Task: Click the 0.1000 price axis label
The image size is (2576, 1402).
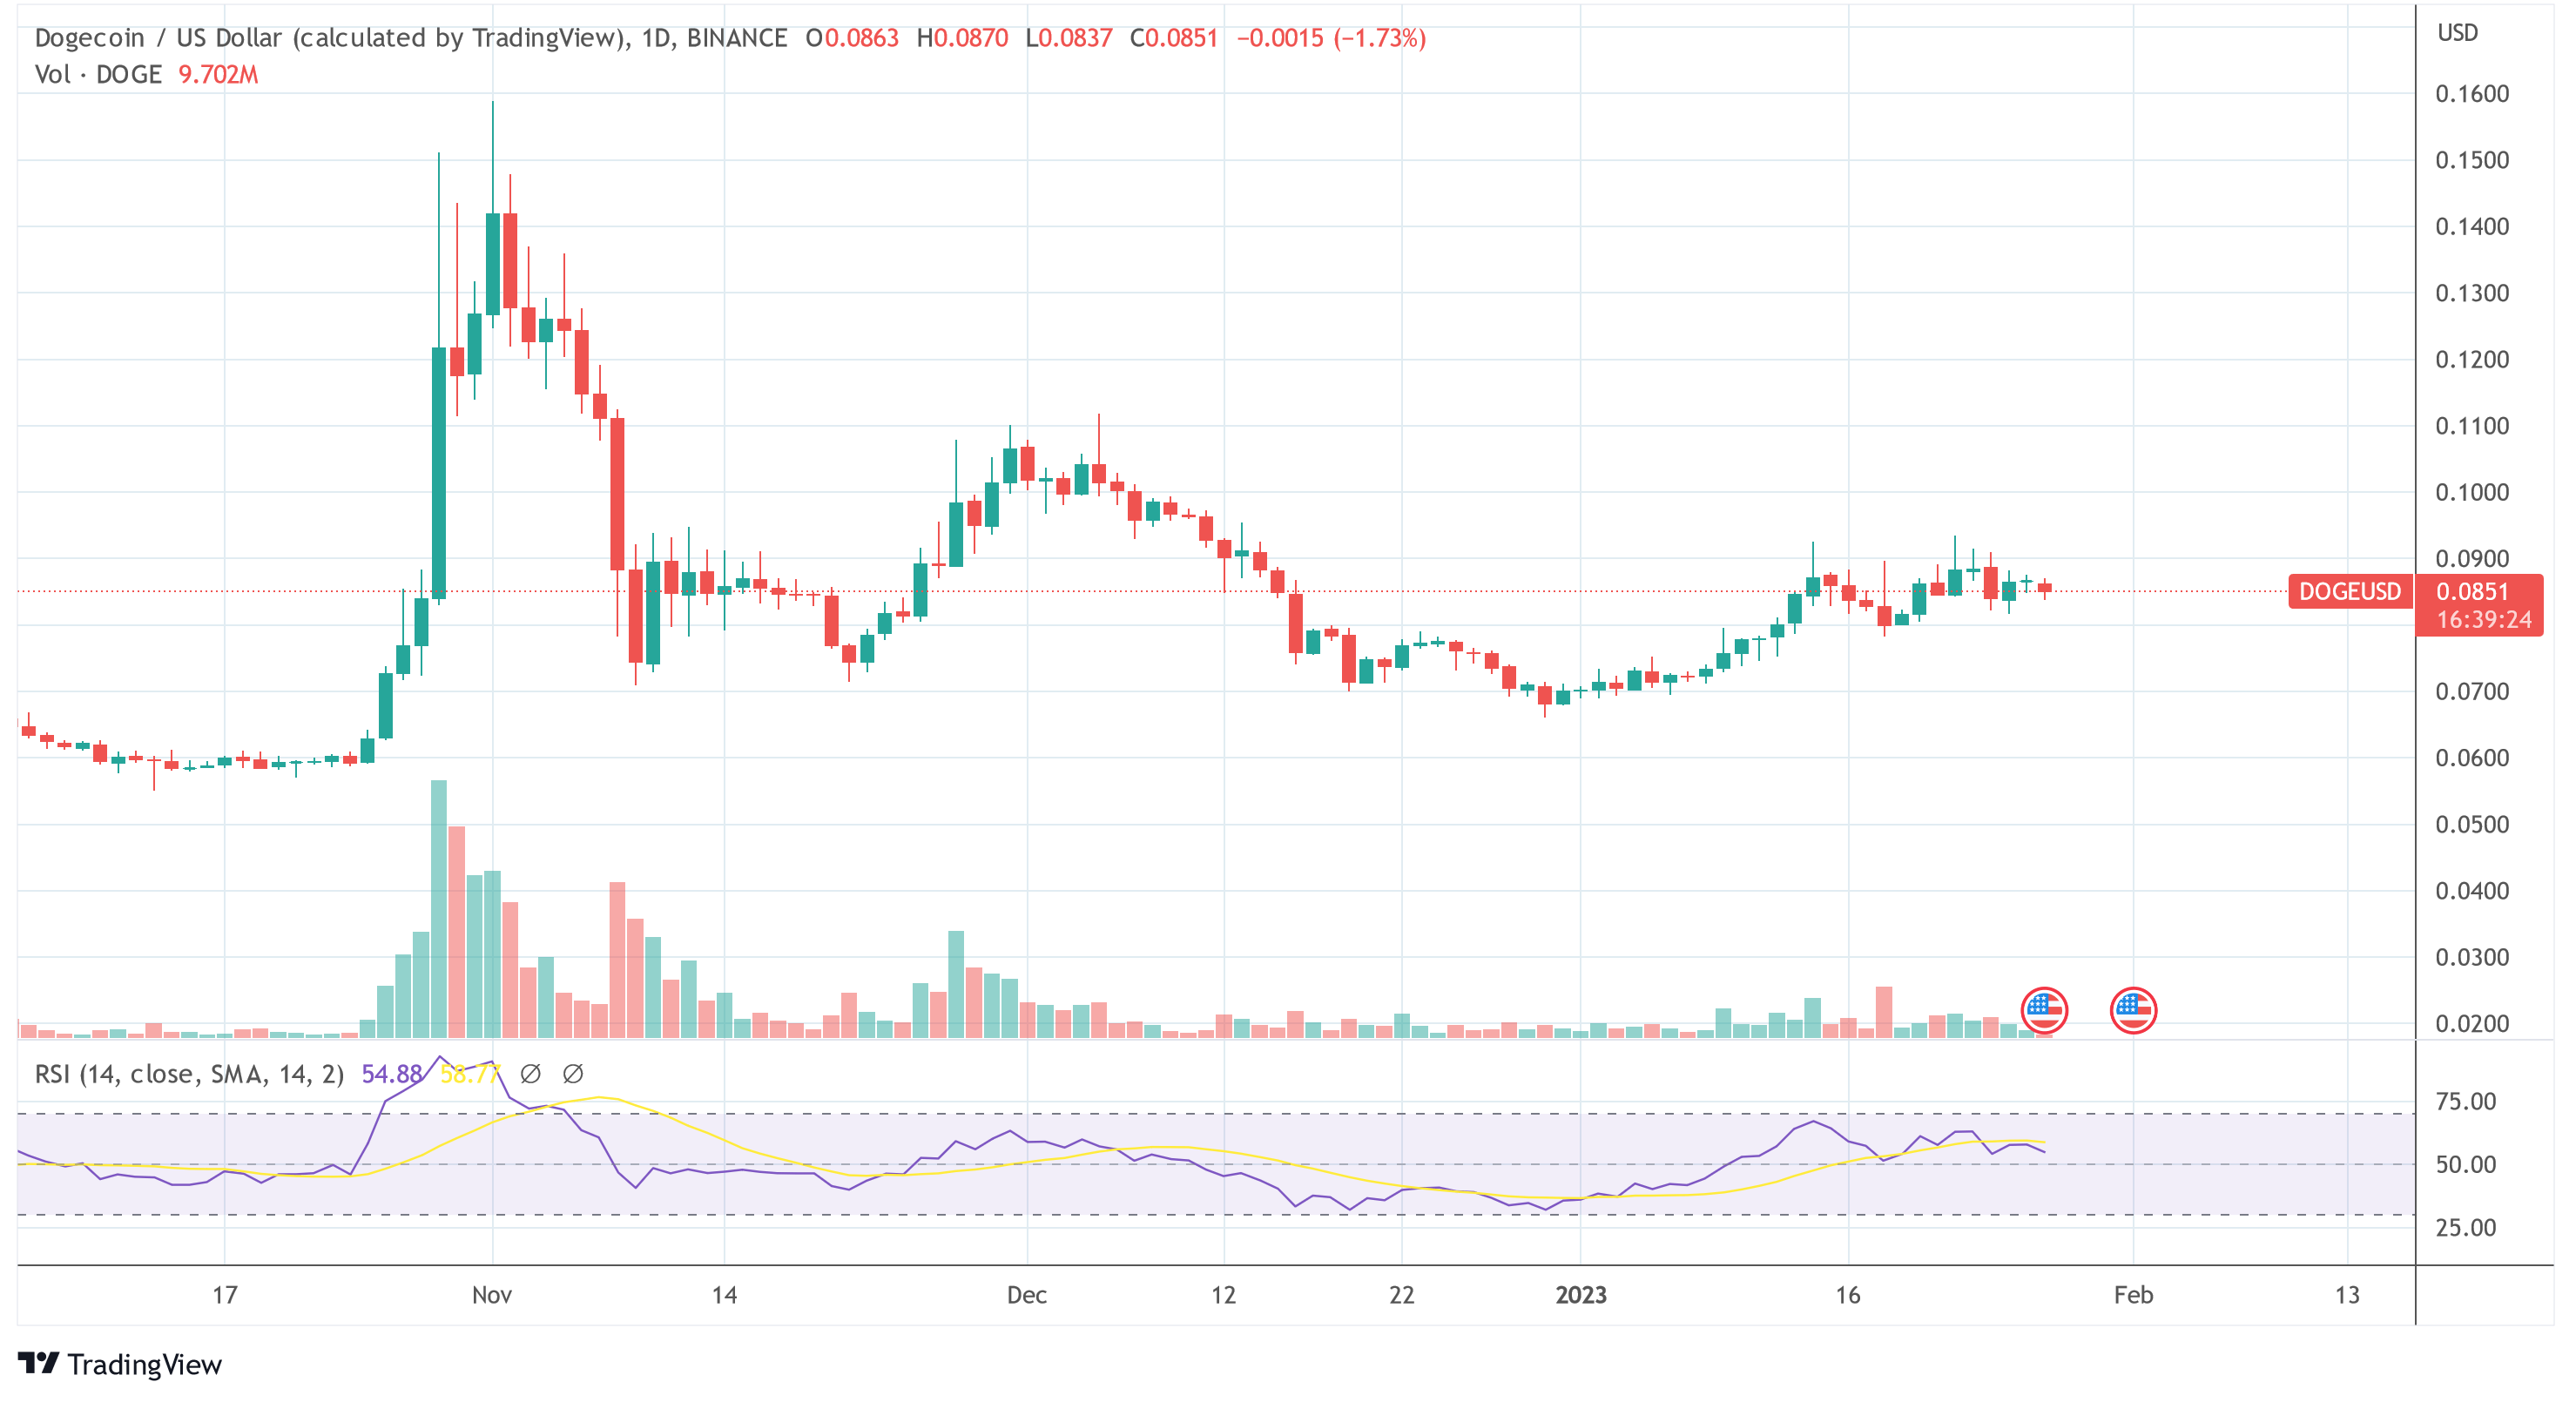Action: [x=2472, y=492]
